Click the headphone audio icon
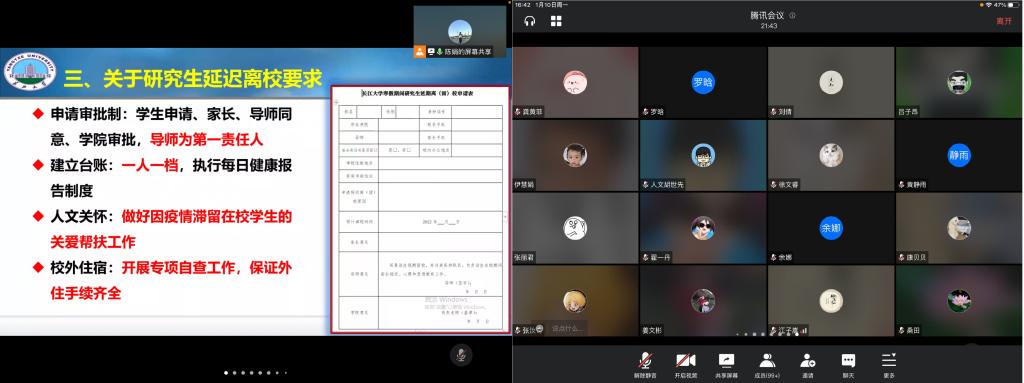 click(530, 21)
